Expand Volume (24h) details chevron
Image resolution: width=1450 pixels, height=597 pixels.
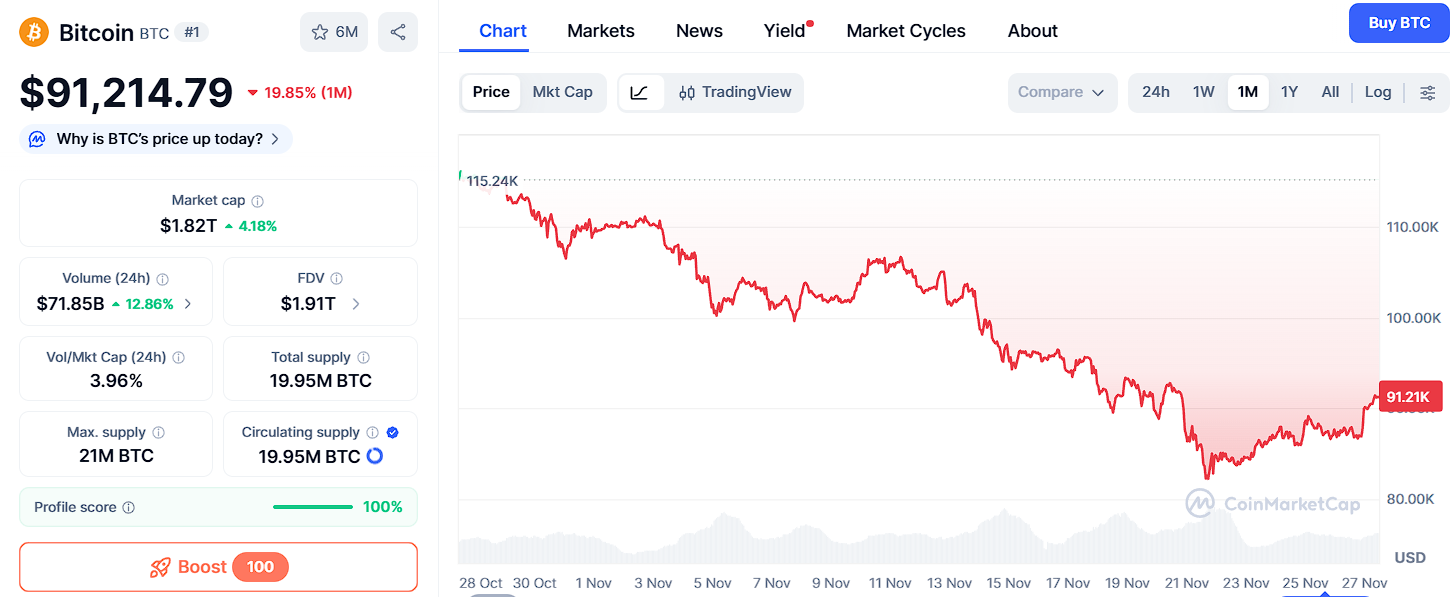[x=189, y=303]
